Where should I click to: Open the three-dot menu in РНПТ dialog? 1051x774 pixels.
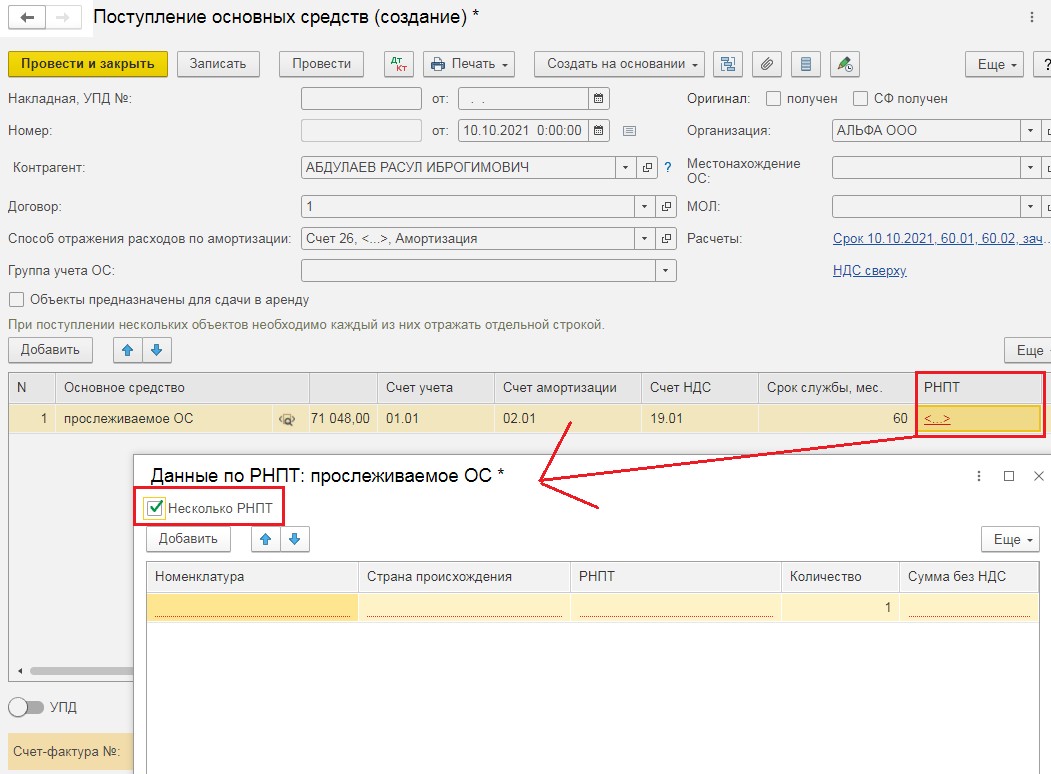click(979, 476)
